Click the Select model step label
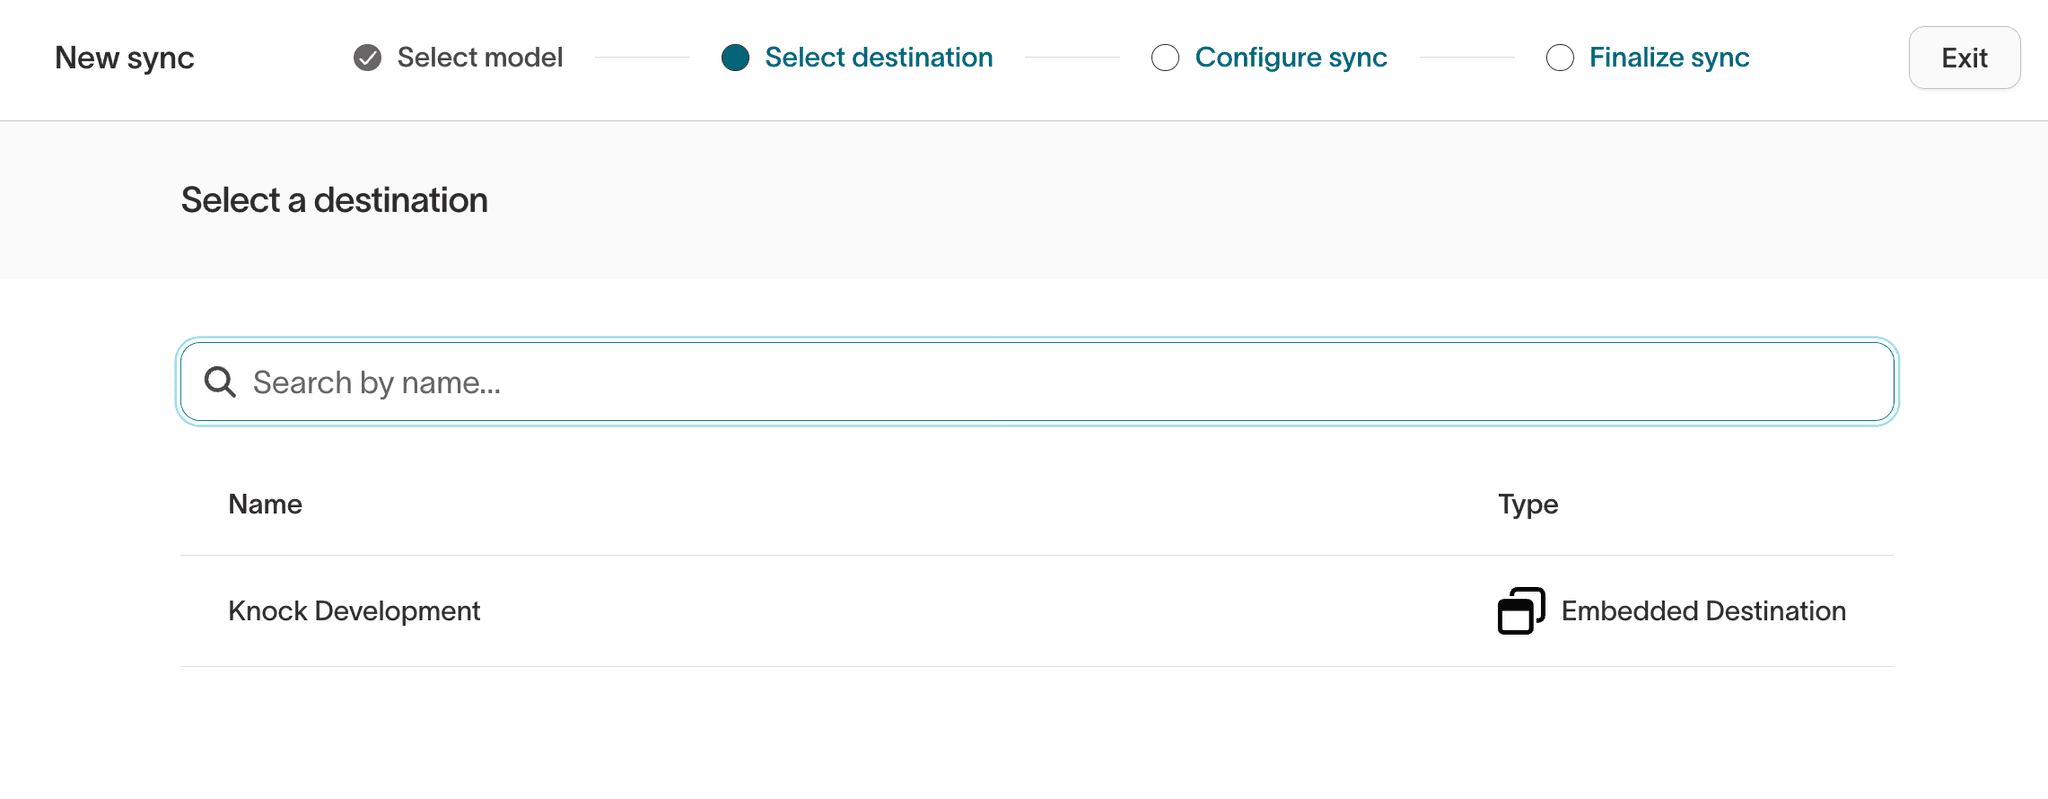This screenshot has height=799, width=2048. [x=481, y=58]
